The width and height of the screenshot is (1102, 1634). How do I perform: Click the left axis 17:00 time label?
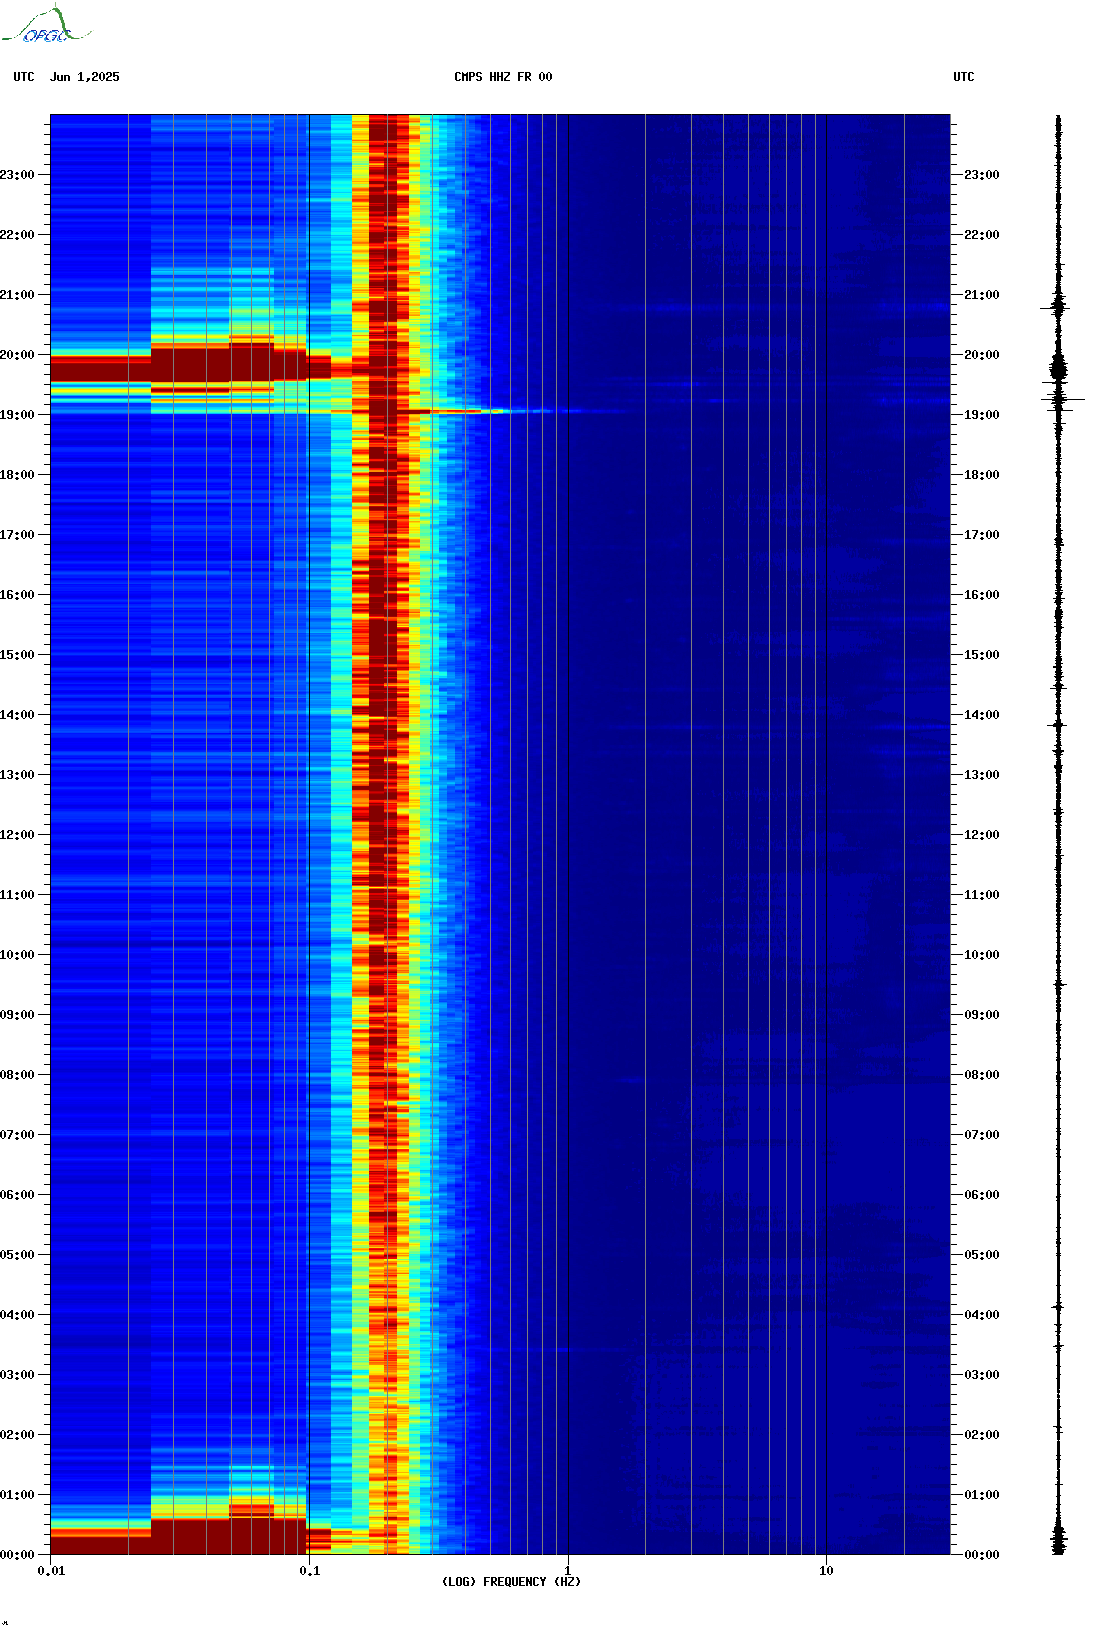click(17, 535)
